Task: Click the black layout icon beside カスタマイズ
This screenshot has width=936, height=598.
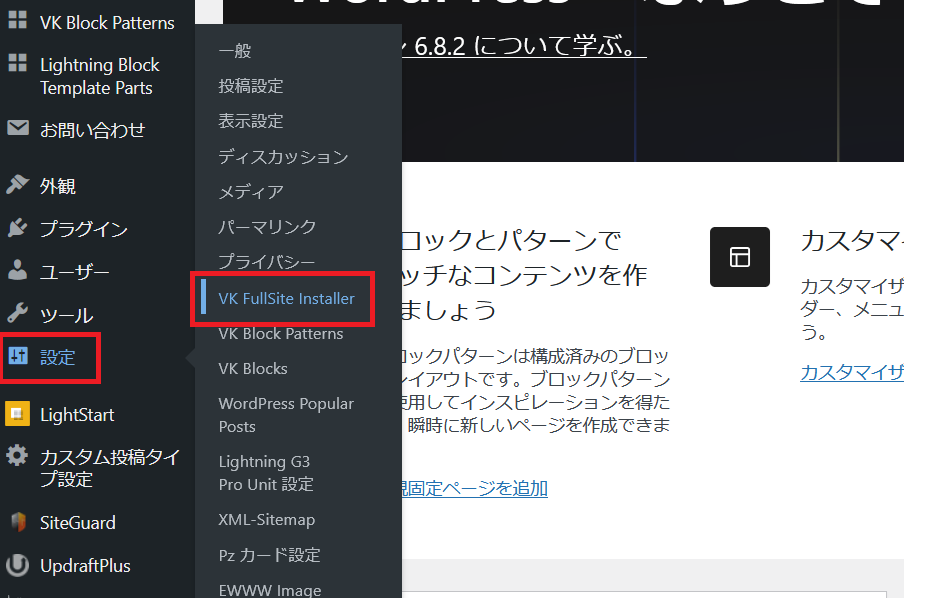Action: (740, 257)
